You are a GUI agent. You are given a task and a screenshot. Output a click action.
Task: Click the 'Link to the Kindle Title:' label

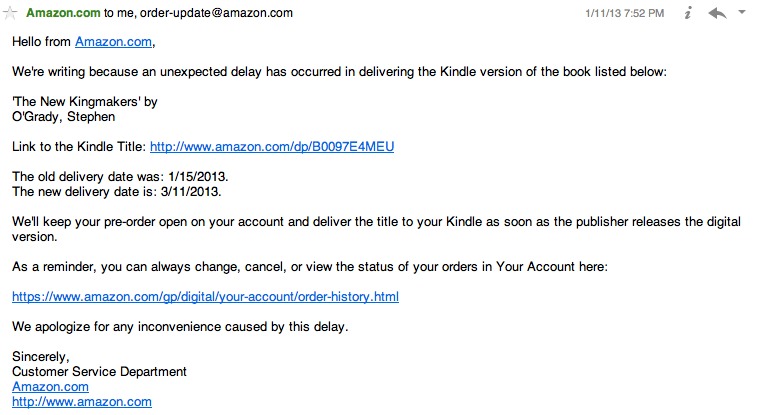pos(78,146)
